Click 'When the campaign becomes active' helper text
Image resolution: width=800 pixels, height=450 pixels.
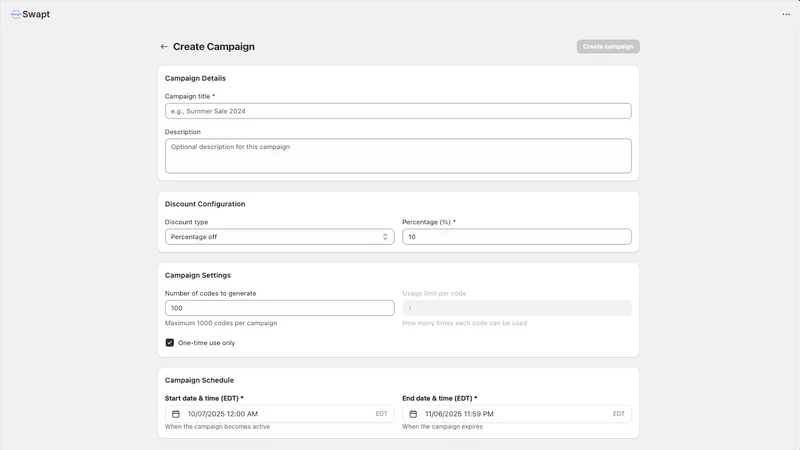pos(217,427)
